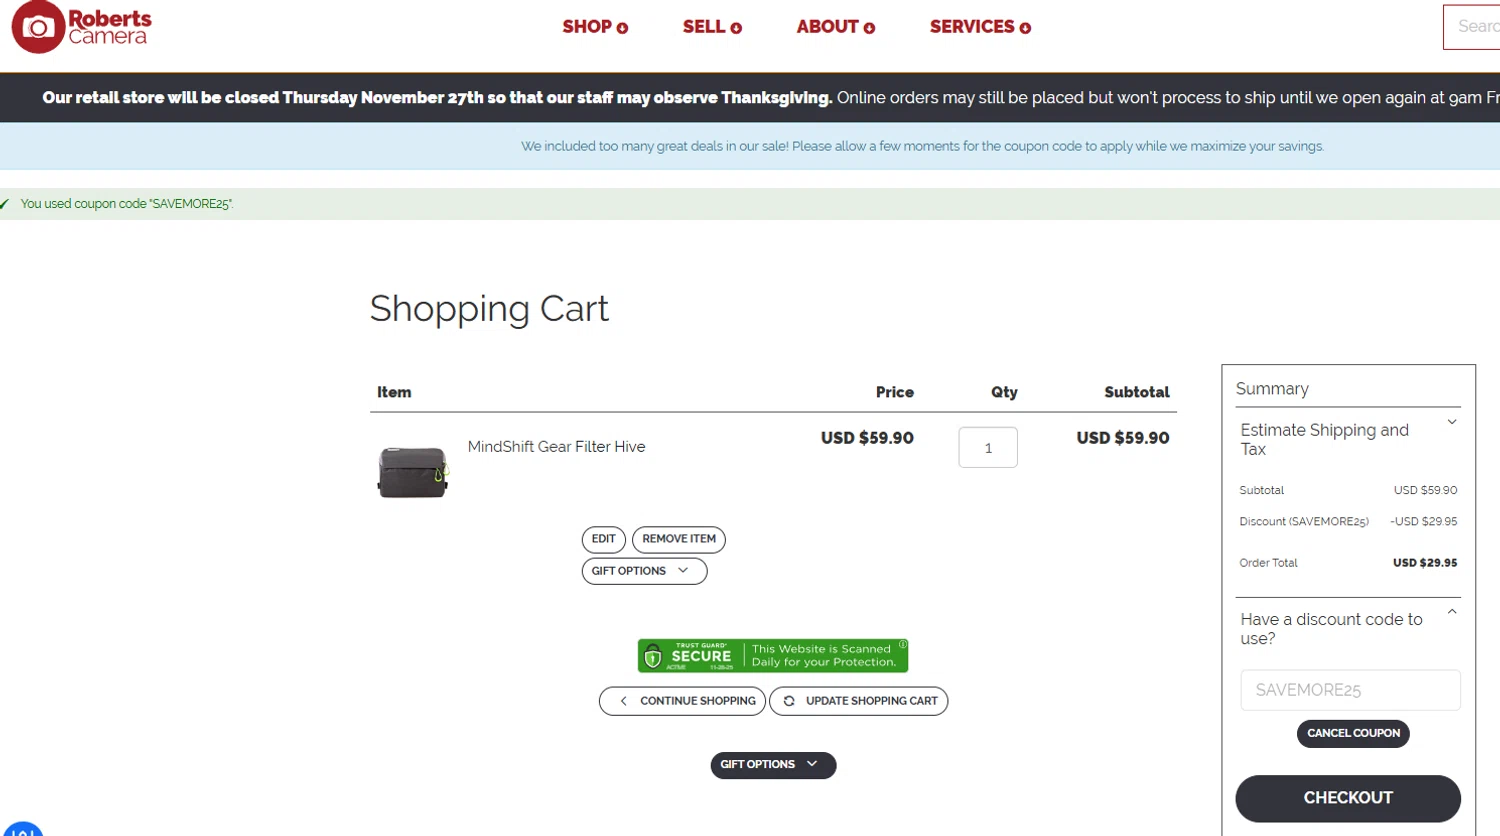Click the CHECKOUT button
This screenshot has width=1500, height=836.
pyautogui.click(x=1348, y=798)
